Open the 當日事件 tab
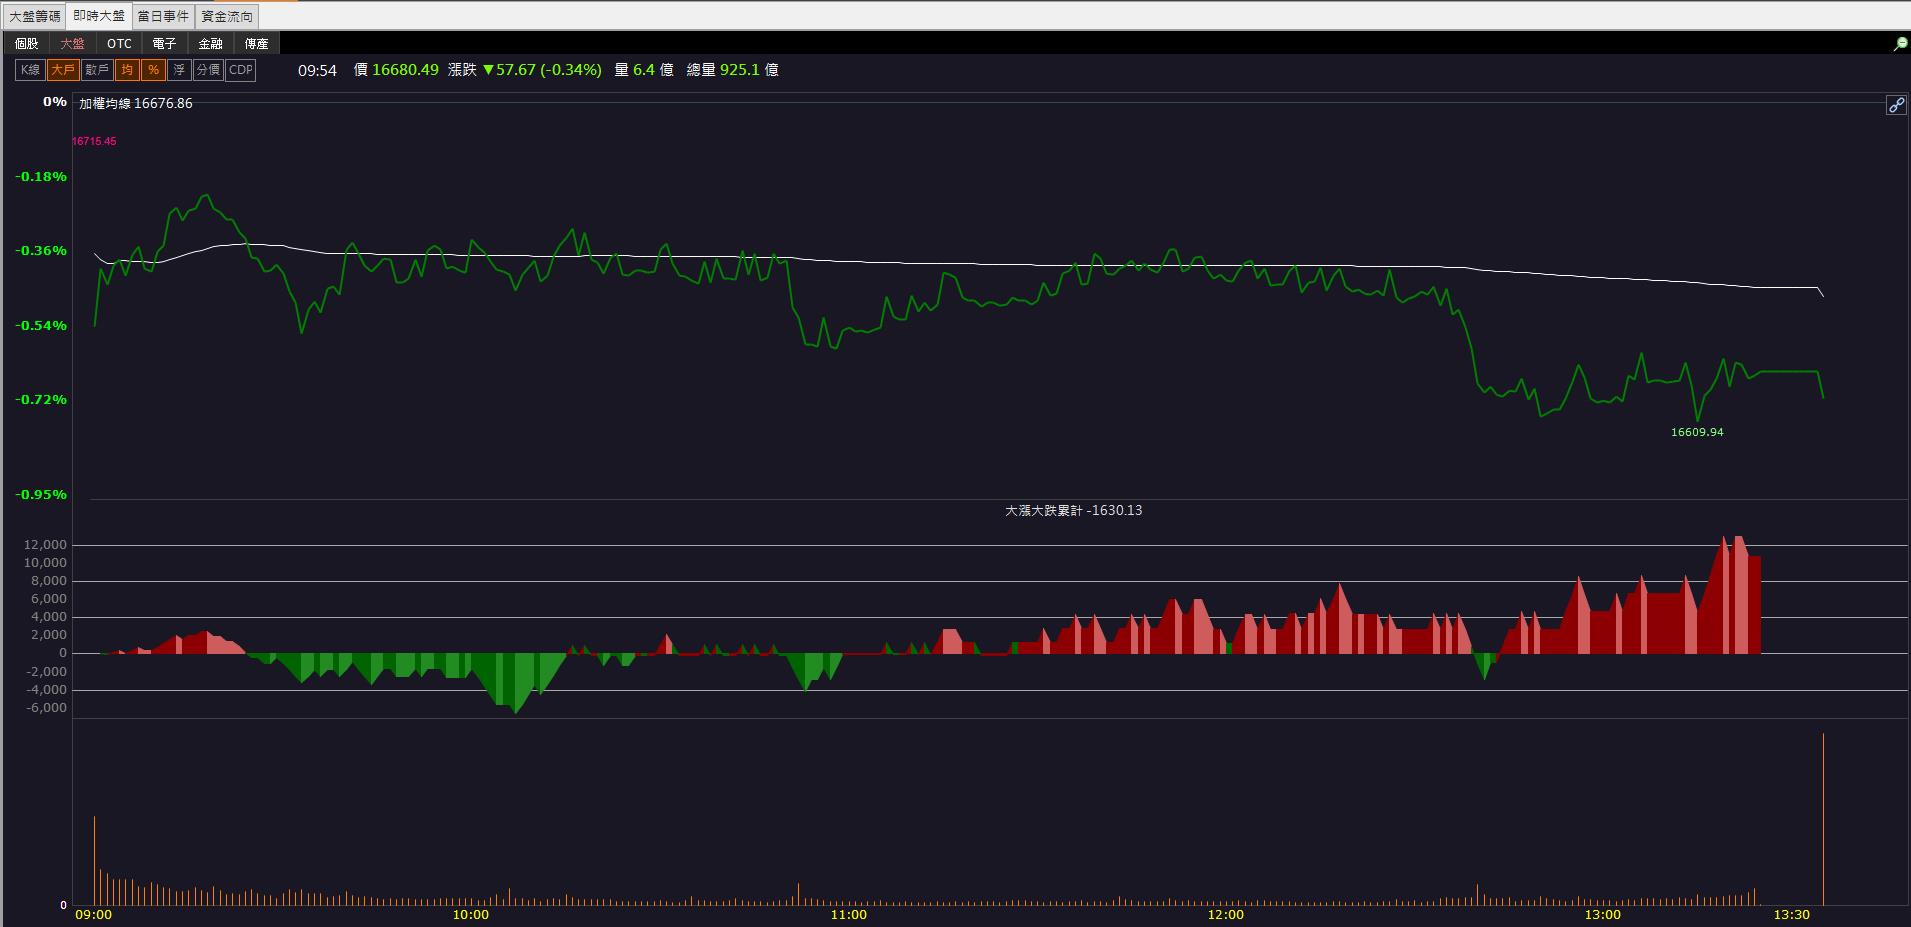 [x=163, y=16]
